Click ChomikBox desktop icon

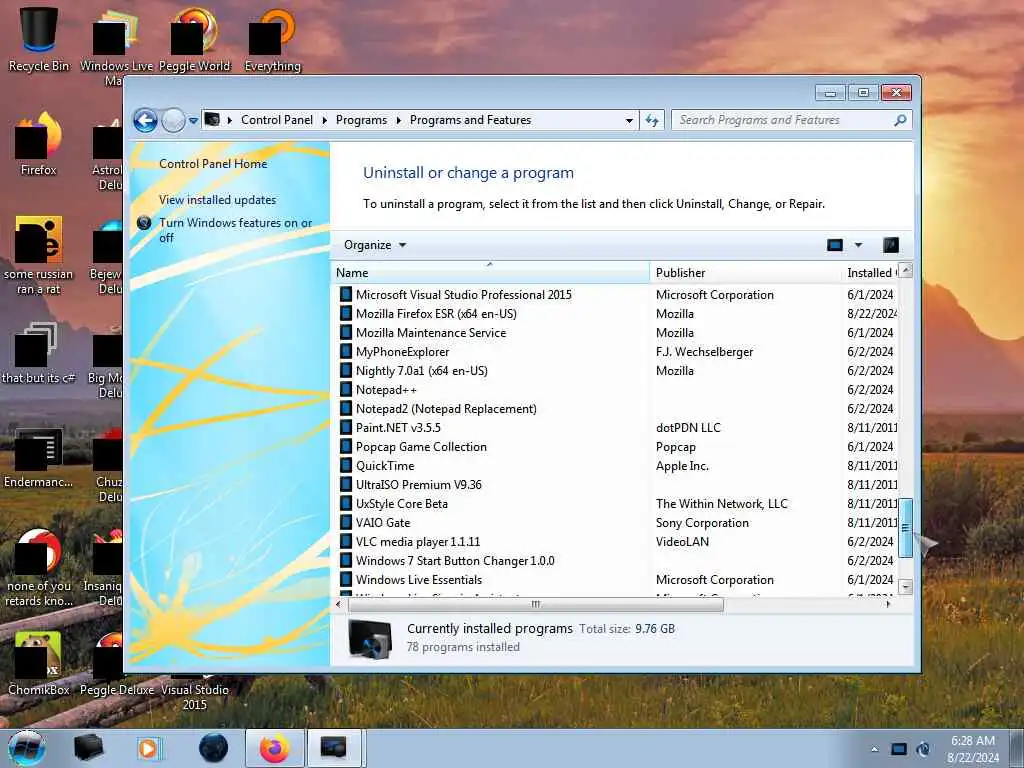tap(39, 663)
